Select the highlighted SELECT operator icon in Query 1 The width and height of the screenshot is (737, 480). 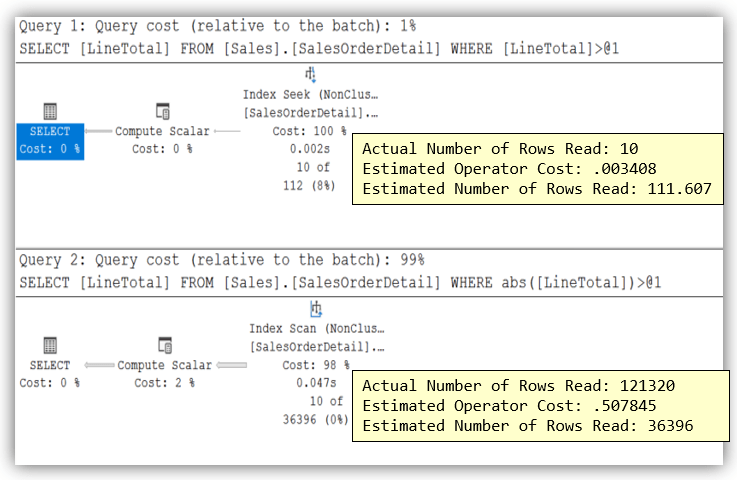coord(50,112)
